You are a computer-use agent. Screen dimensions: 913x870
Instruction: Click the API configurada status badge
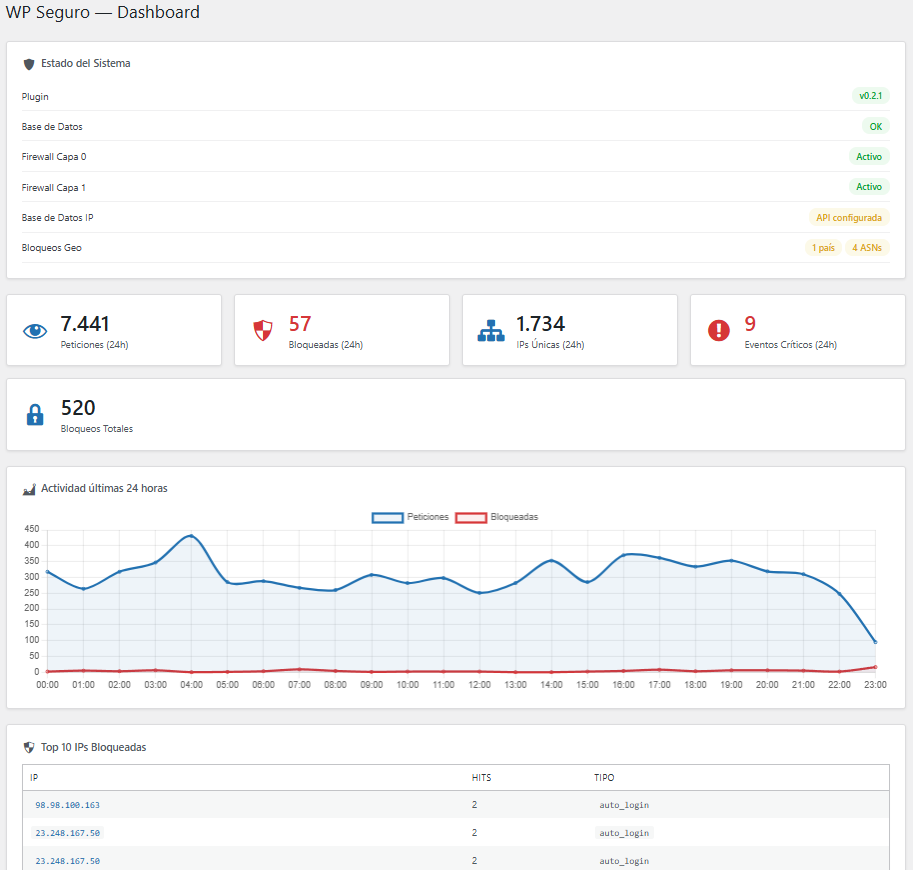[849, 217]
